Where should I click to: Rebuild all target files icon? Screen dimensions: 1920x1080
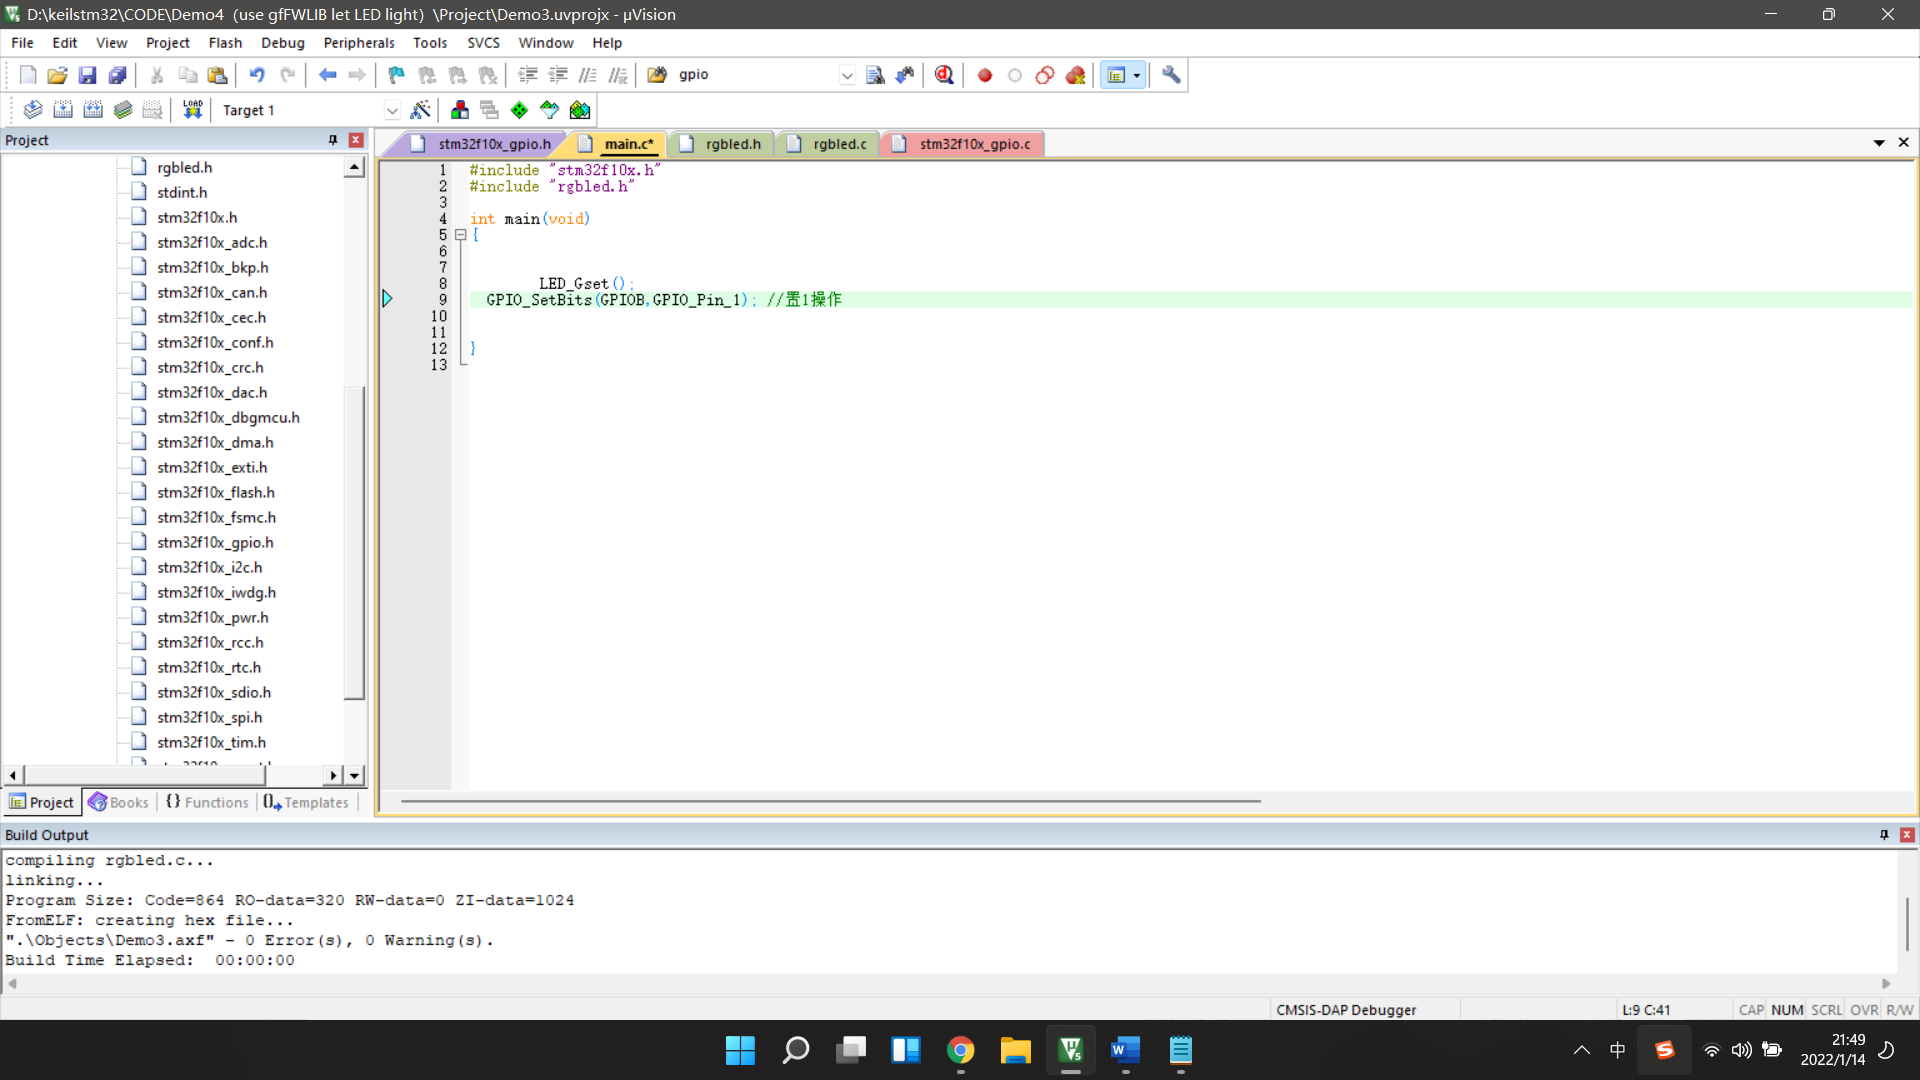[93, 110]
